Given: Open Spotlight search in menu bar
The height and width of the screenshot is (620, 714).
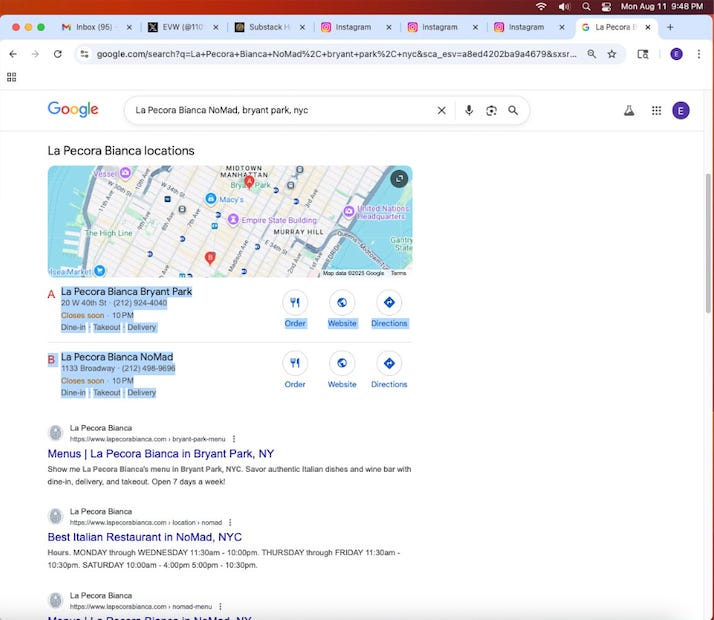Looking at the screenshot, I should pyautogui.click(x=586, y=6).
